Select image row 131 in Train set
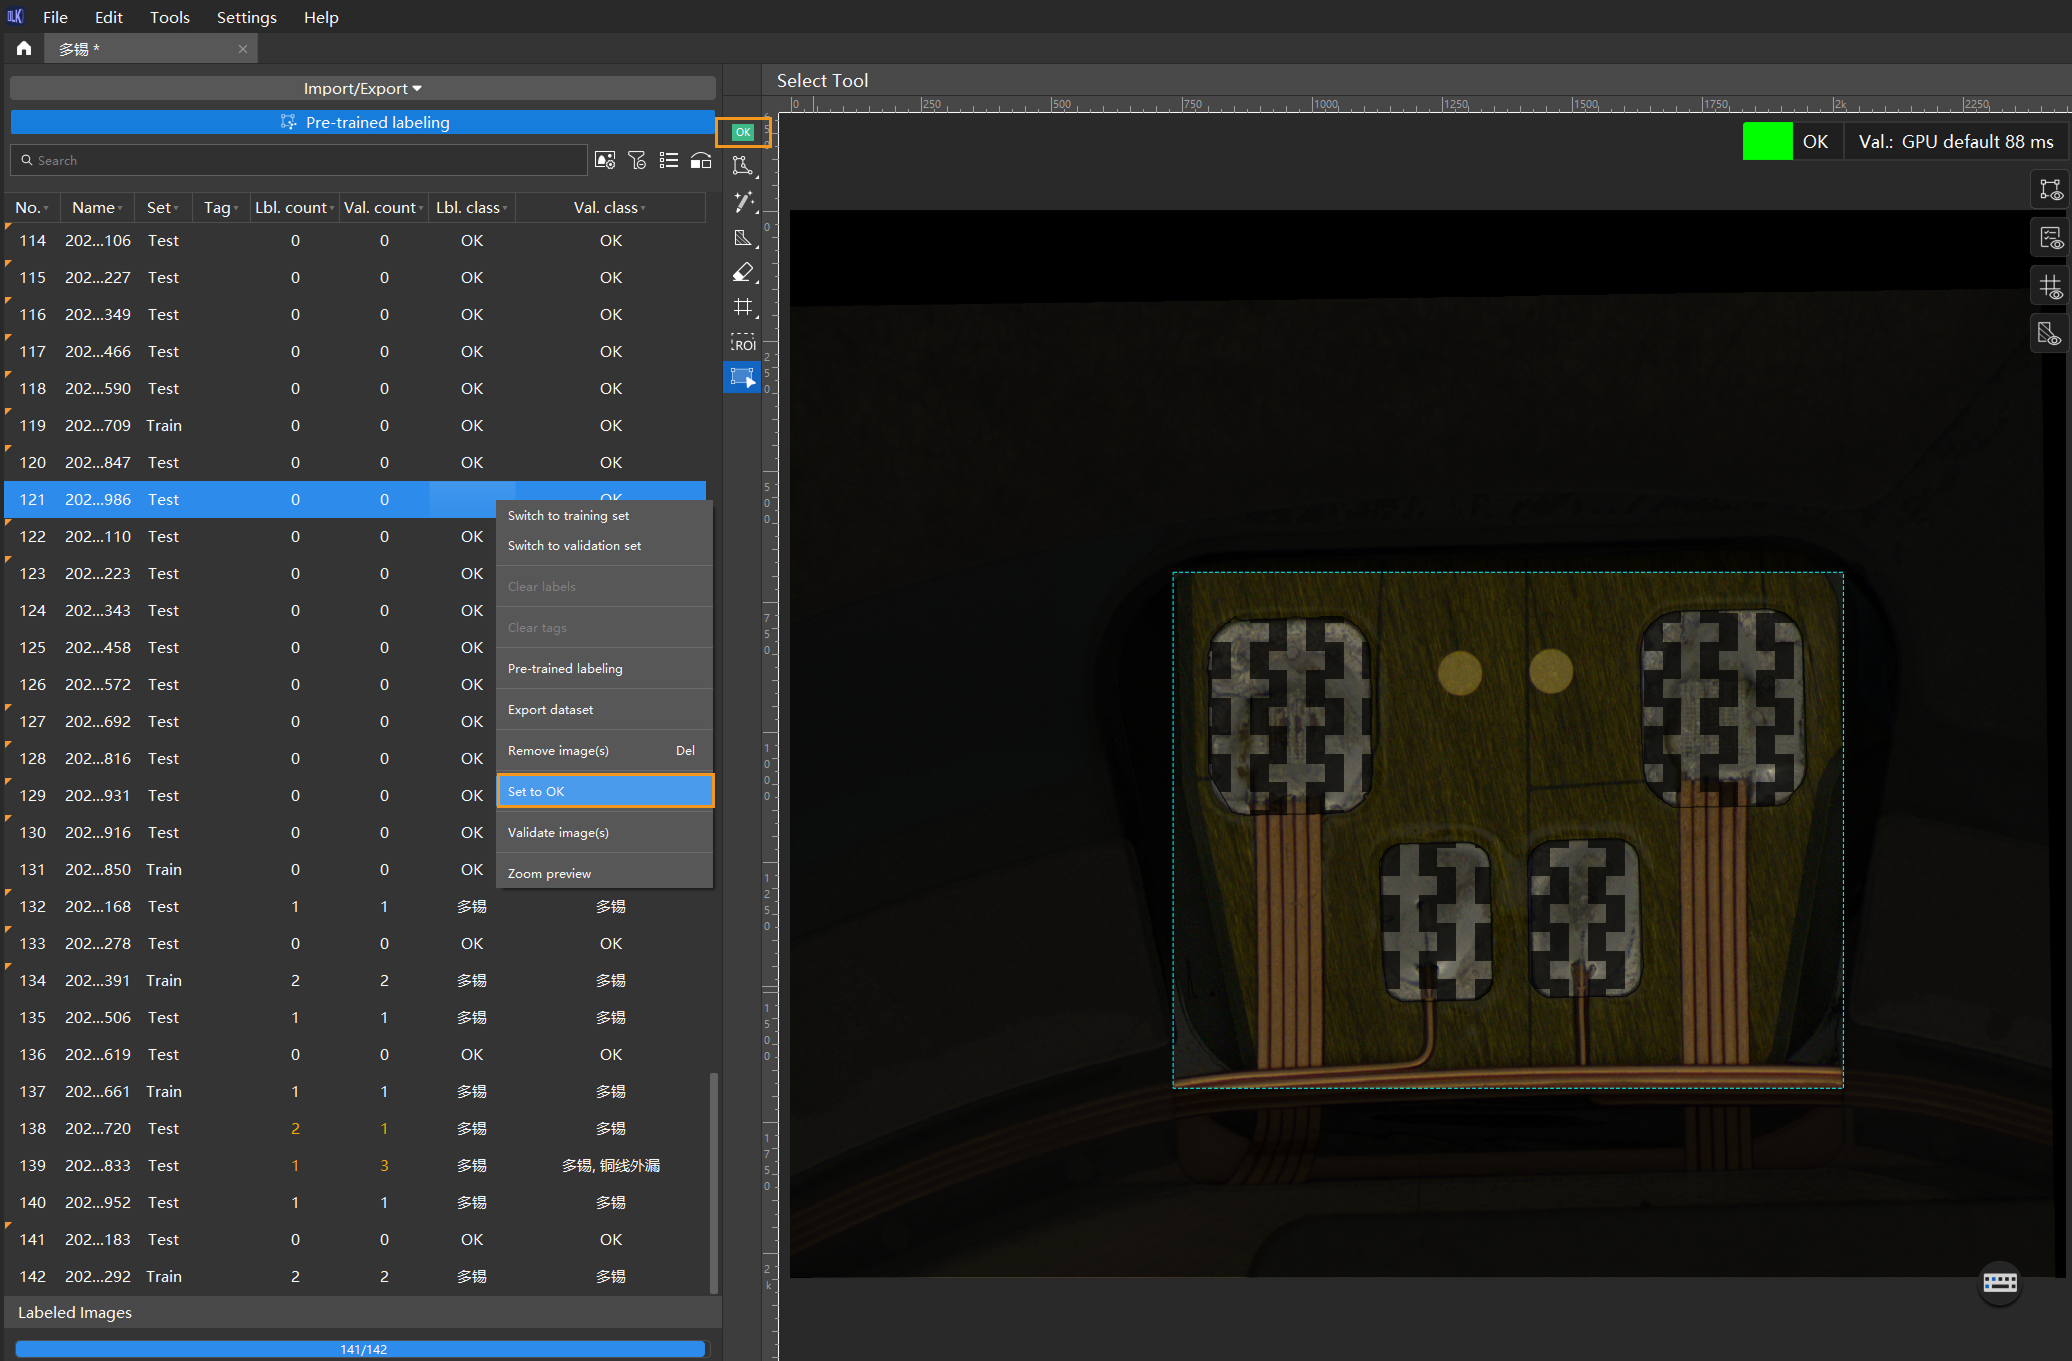The width and height of the screenshot is (2072, 1361). click(355, 870)
